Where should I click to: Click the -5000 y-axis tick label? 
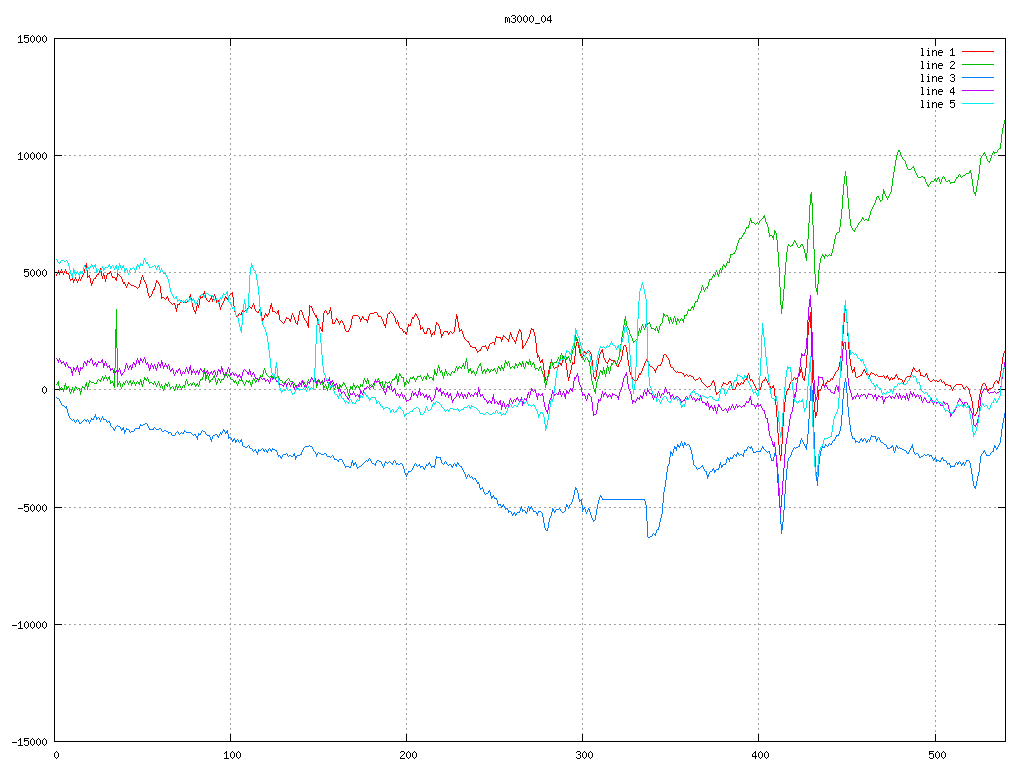click(31, 507)
